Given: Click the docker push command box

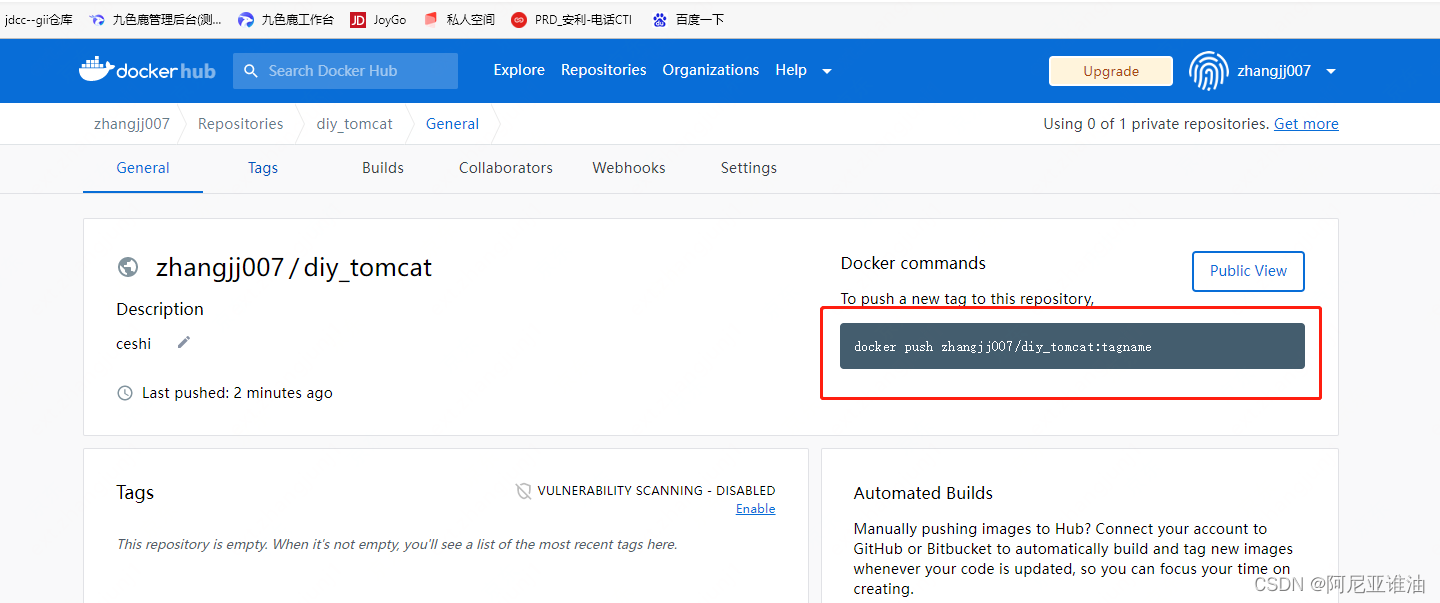Looking at the screenshot, I should click(x=1072, y=346).
